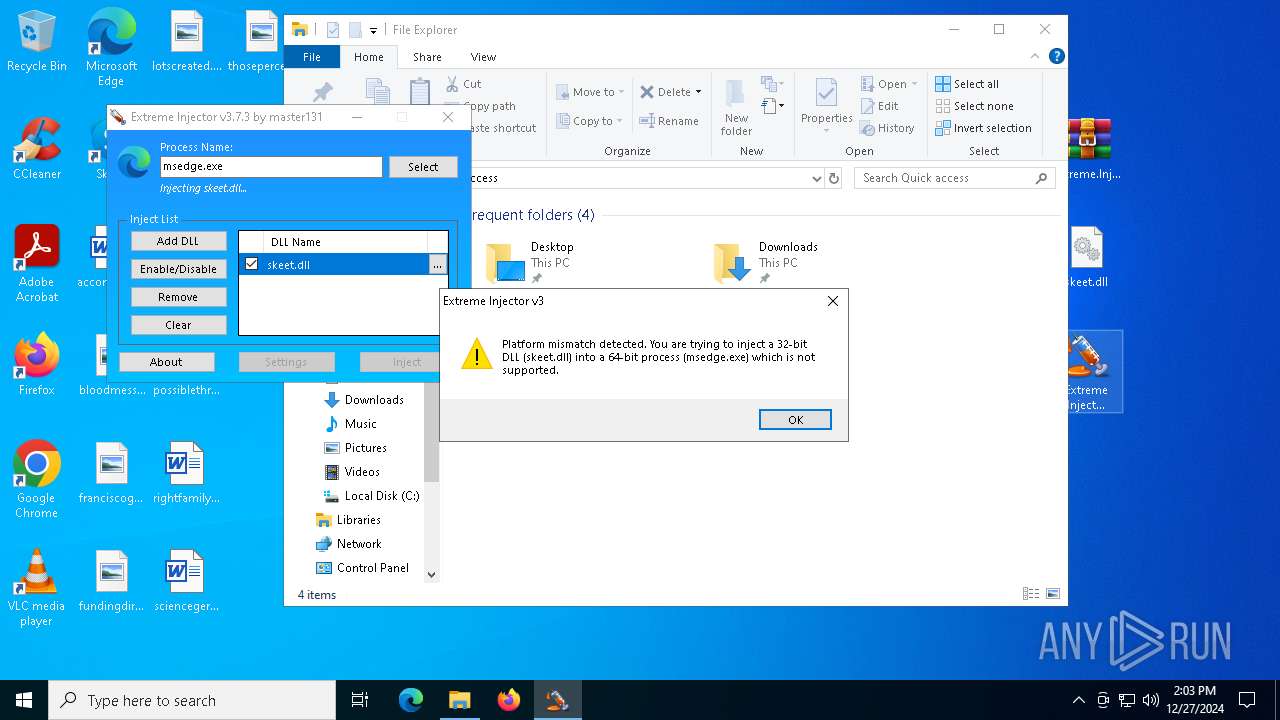
Task: Open File Explorer help icon
Action: point(1056,57)
